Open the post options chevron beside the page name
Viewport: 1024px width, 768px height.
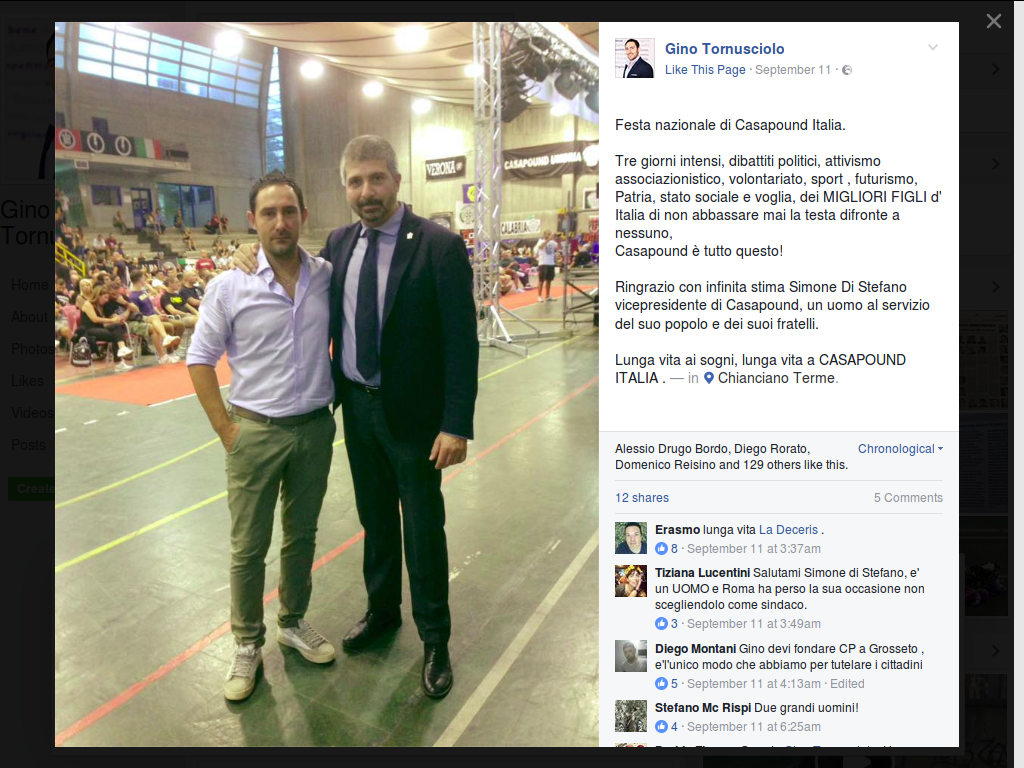[933, 48]
